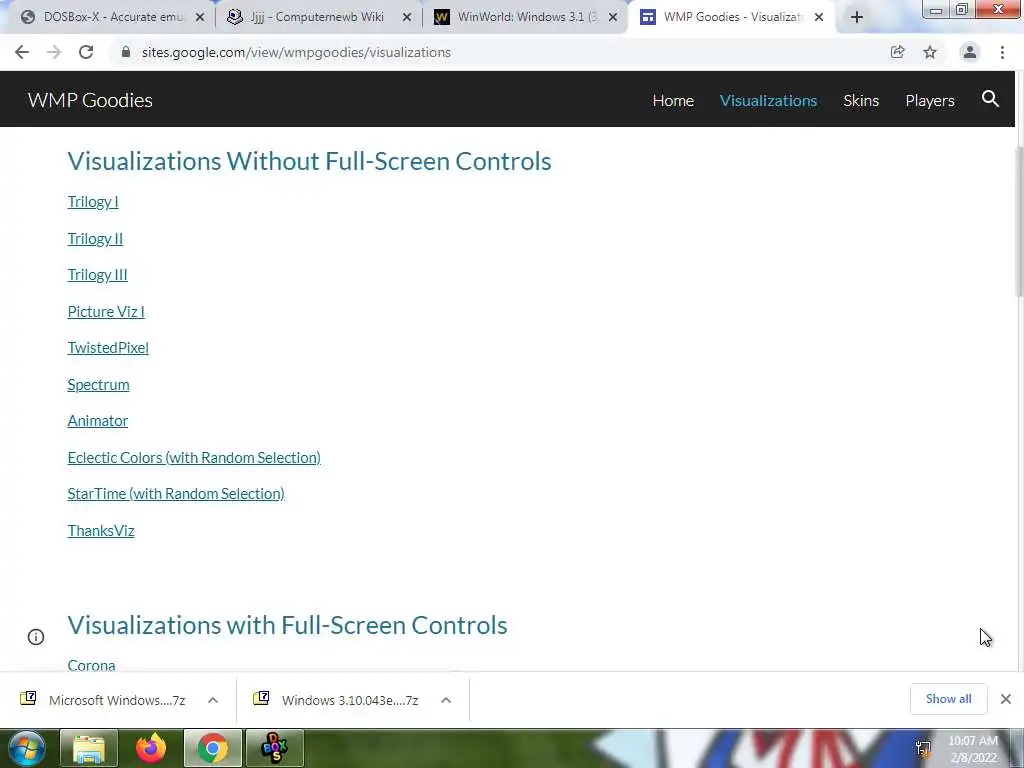Image resolution: width=1024 pixels, height=768 pixels.
Task: Expand options for Microsoft Windows 7z download
Action: (x=213, y=700)
